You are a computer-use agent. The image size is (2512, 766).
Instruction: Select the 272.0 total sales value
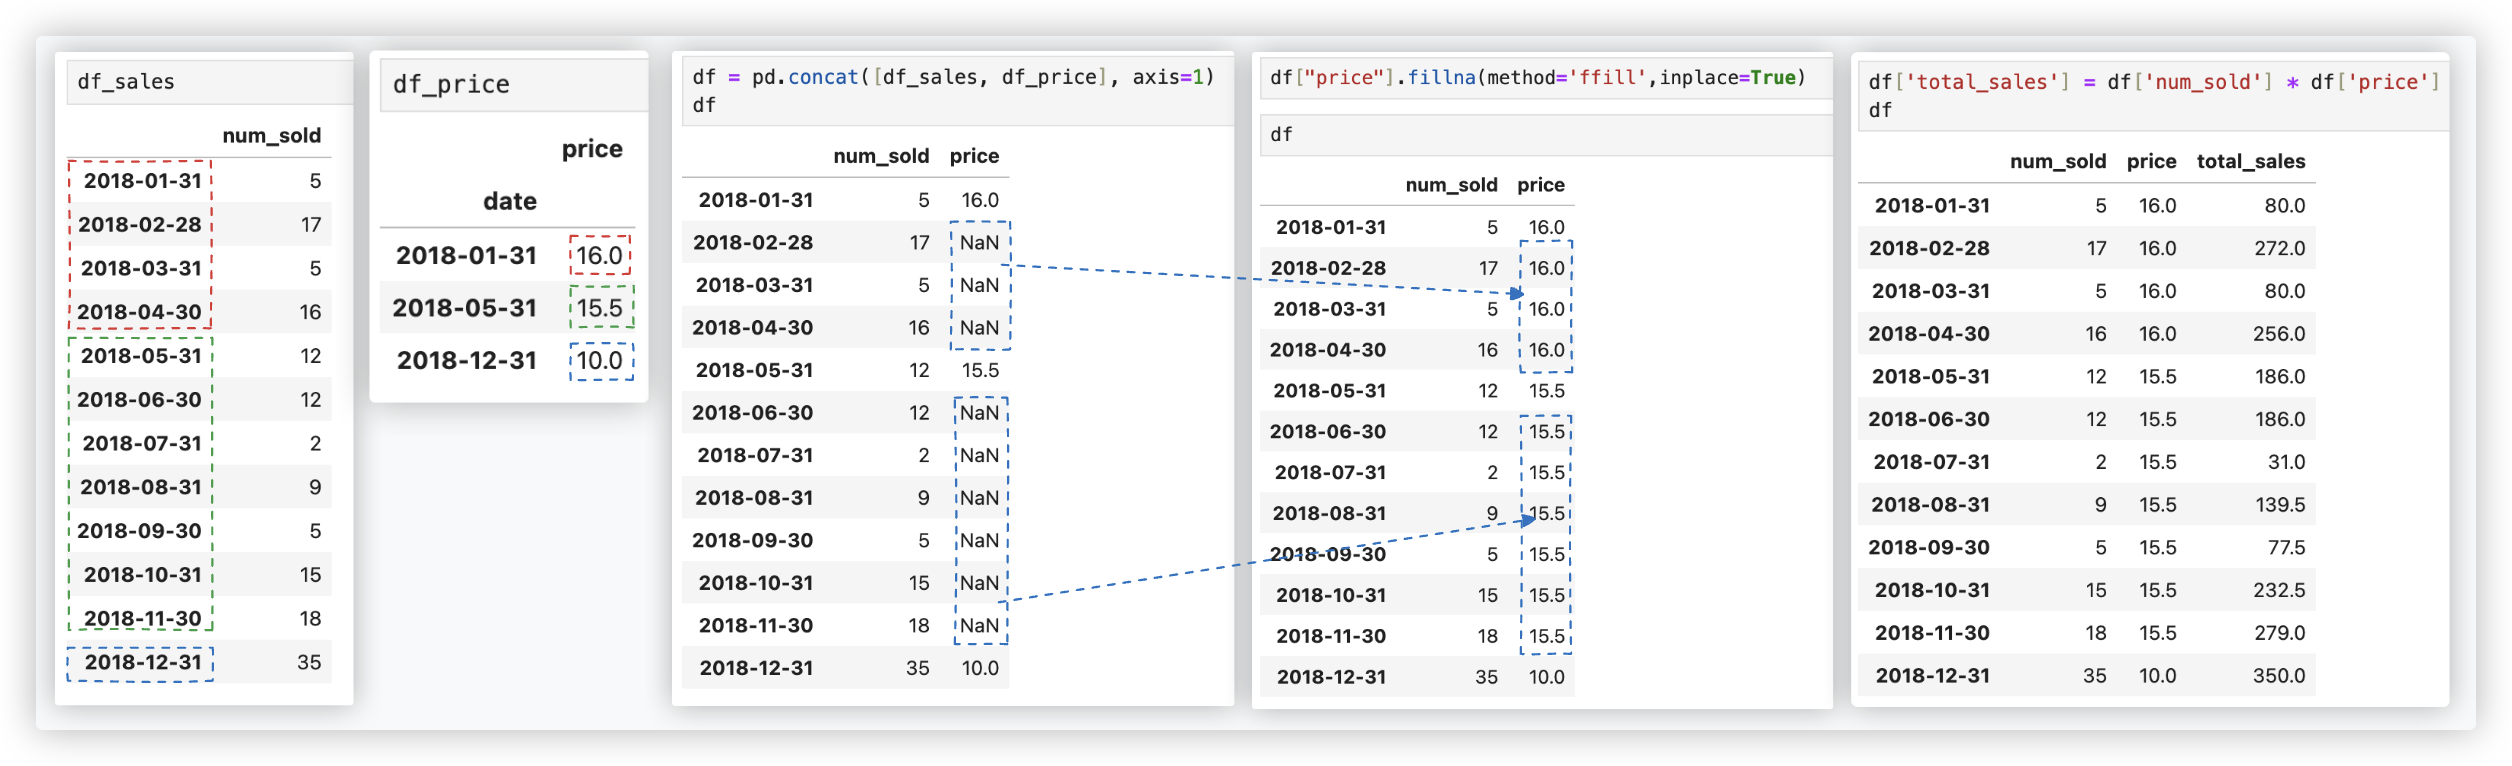(x=2279, y=248)
